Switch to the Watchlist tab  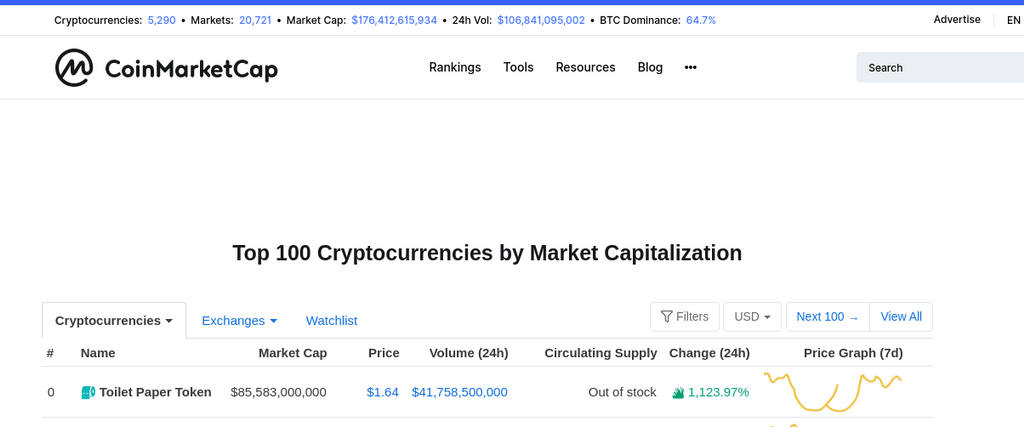coord(331,321)
